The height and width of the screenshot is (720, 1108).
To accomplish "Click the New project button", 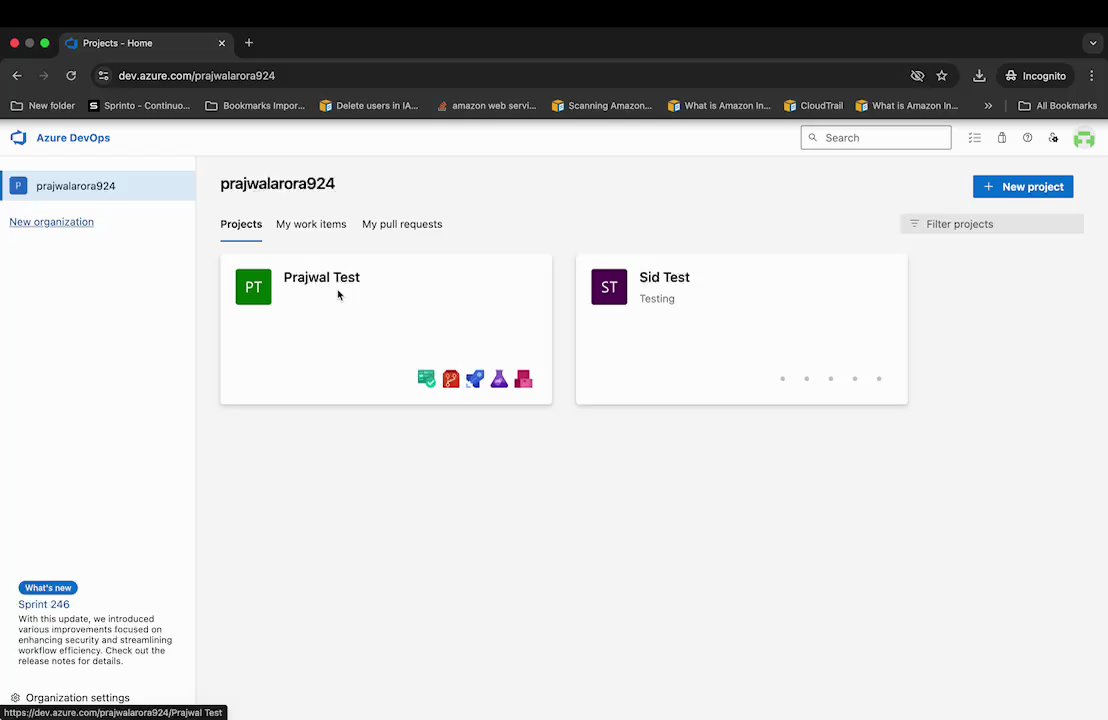I will coord(1022,187).
